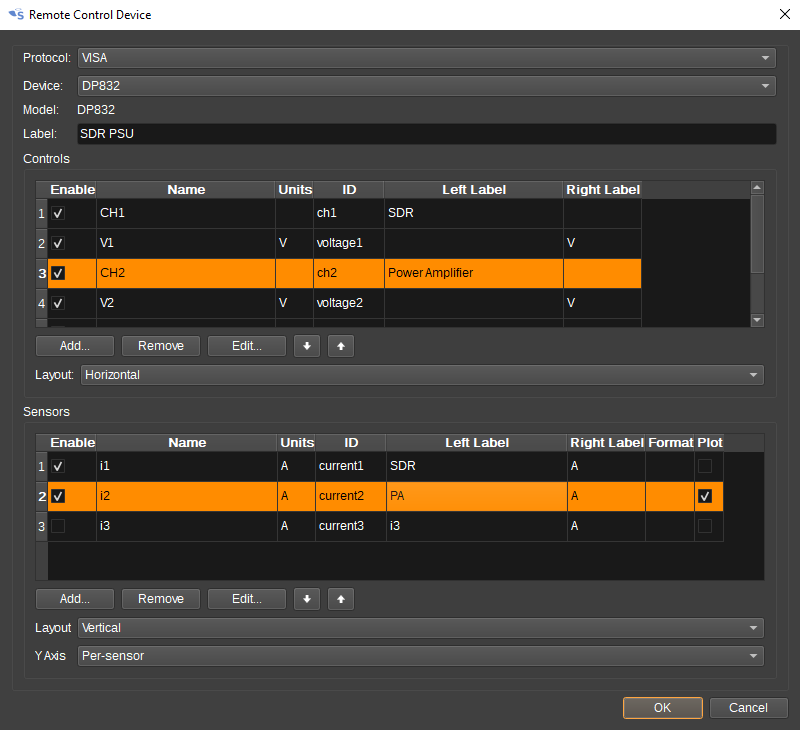Viewport: 800px width, 730px height.
Task: Change the Controls Layout from Horizontal
Action: click(x=421, y=375)
